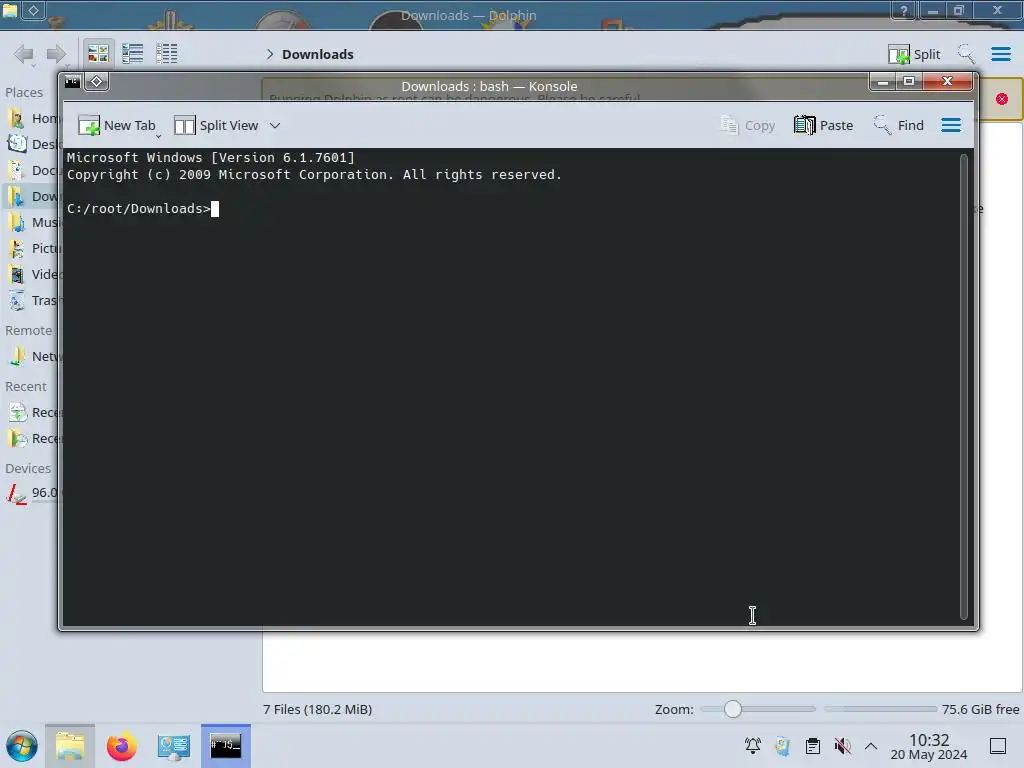Open Find in Konsole toolbar
Screen dimensions: 1024x768
(899, 125)
